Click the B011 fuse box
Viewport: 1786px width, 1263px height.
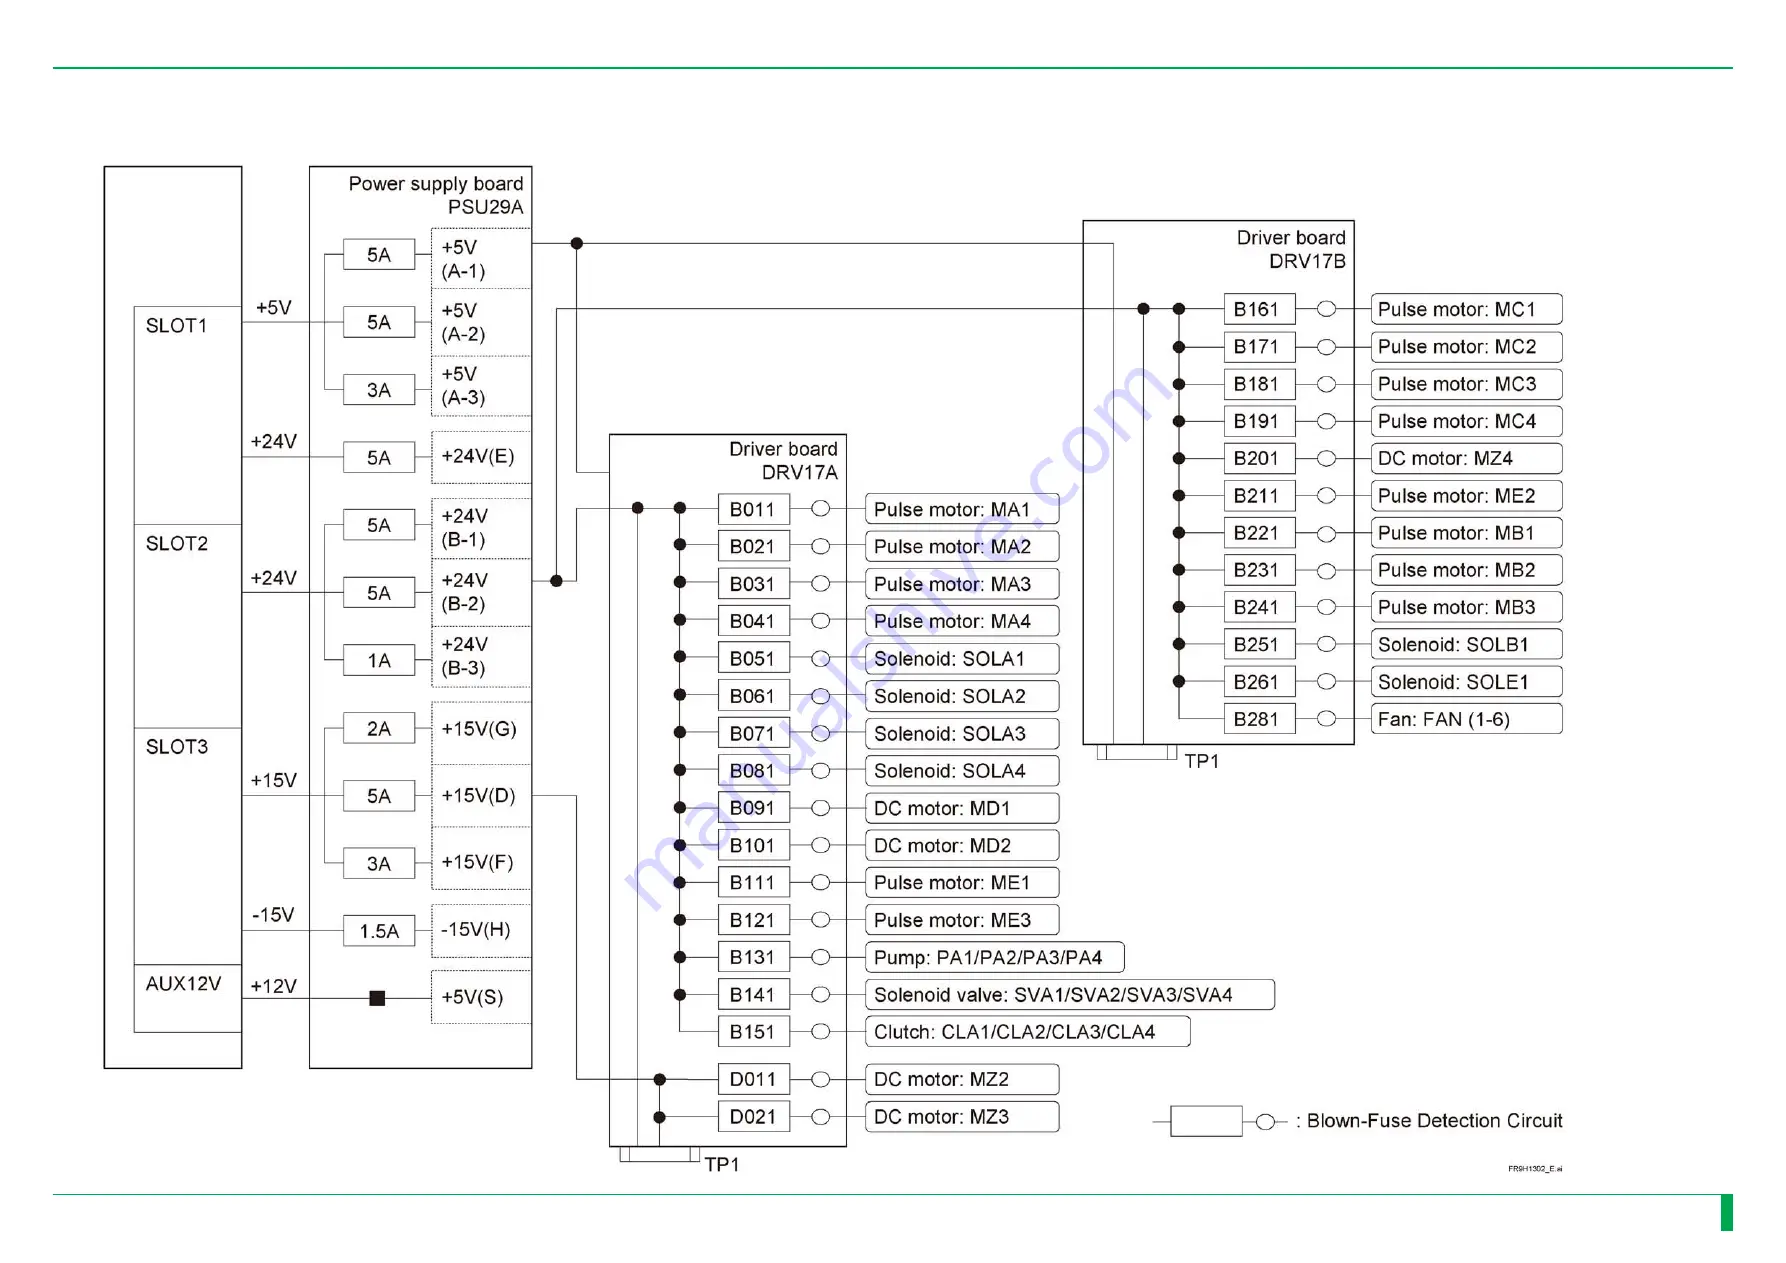(753, 509)
